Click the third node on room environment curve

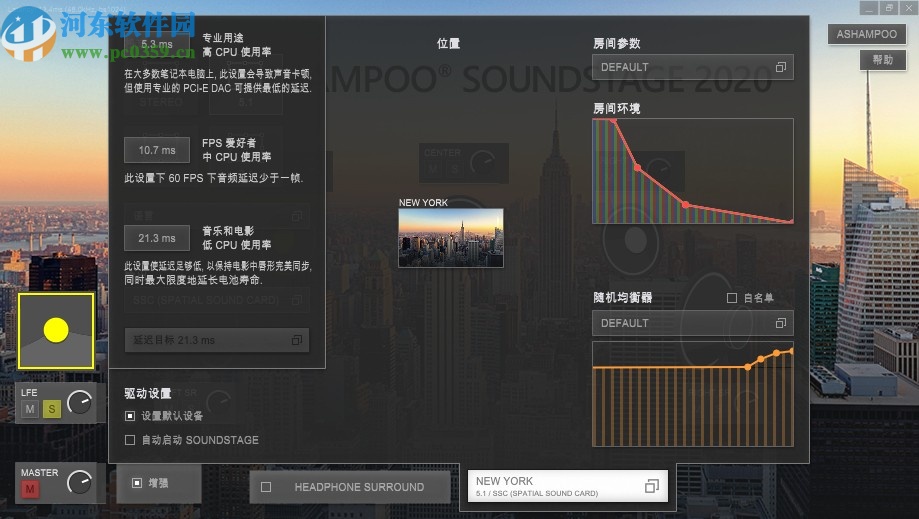coord(686,204)
